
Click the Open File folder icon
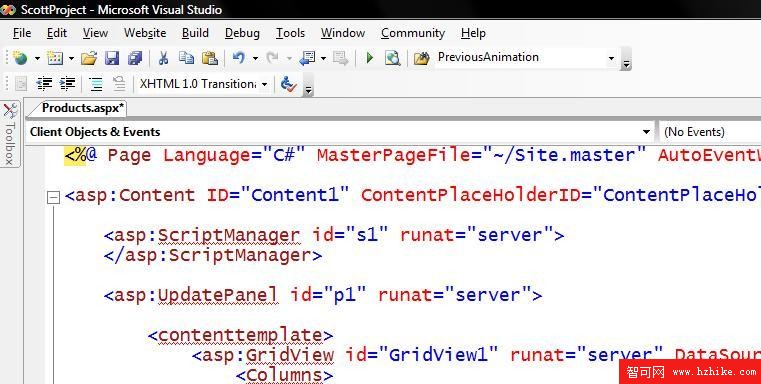(89, 58)
